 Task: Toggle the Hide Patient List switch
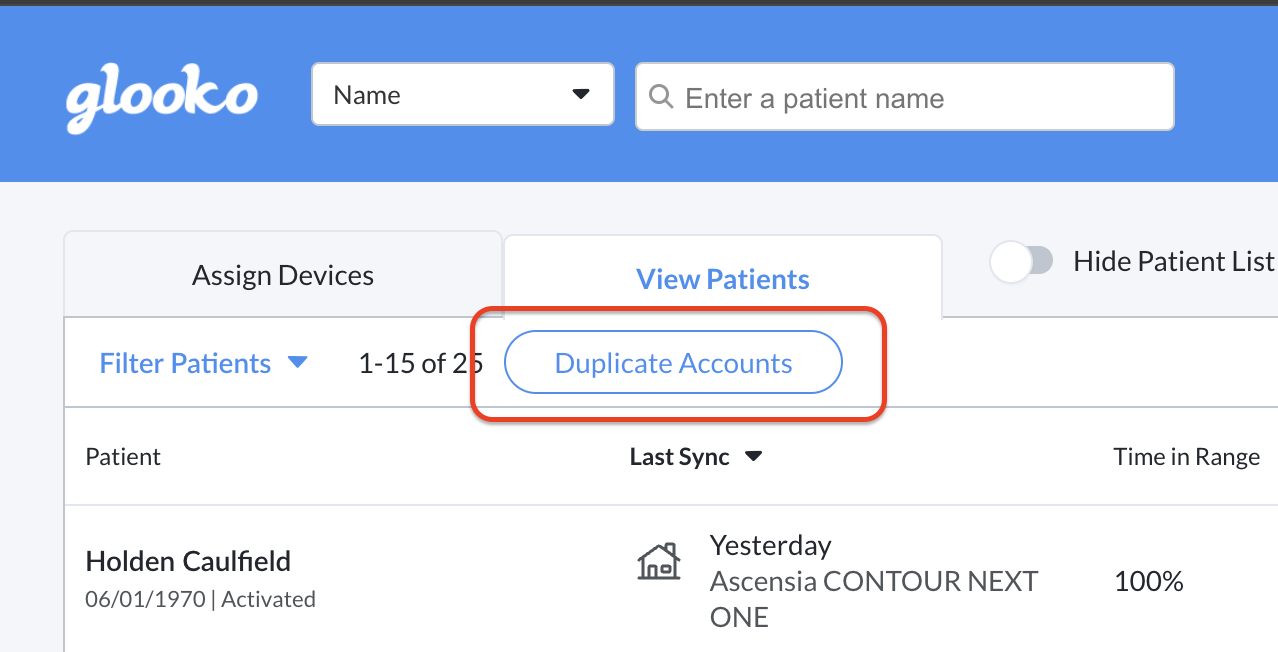(x=1021, y=260)
